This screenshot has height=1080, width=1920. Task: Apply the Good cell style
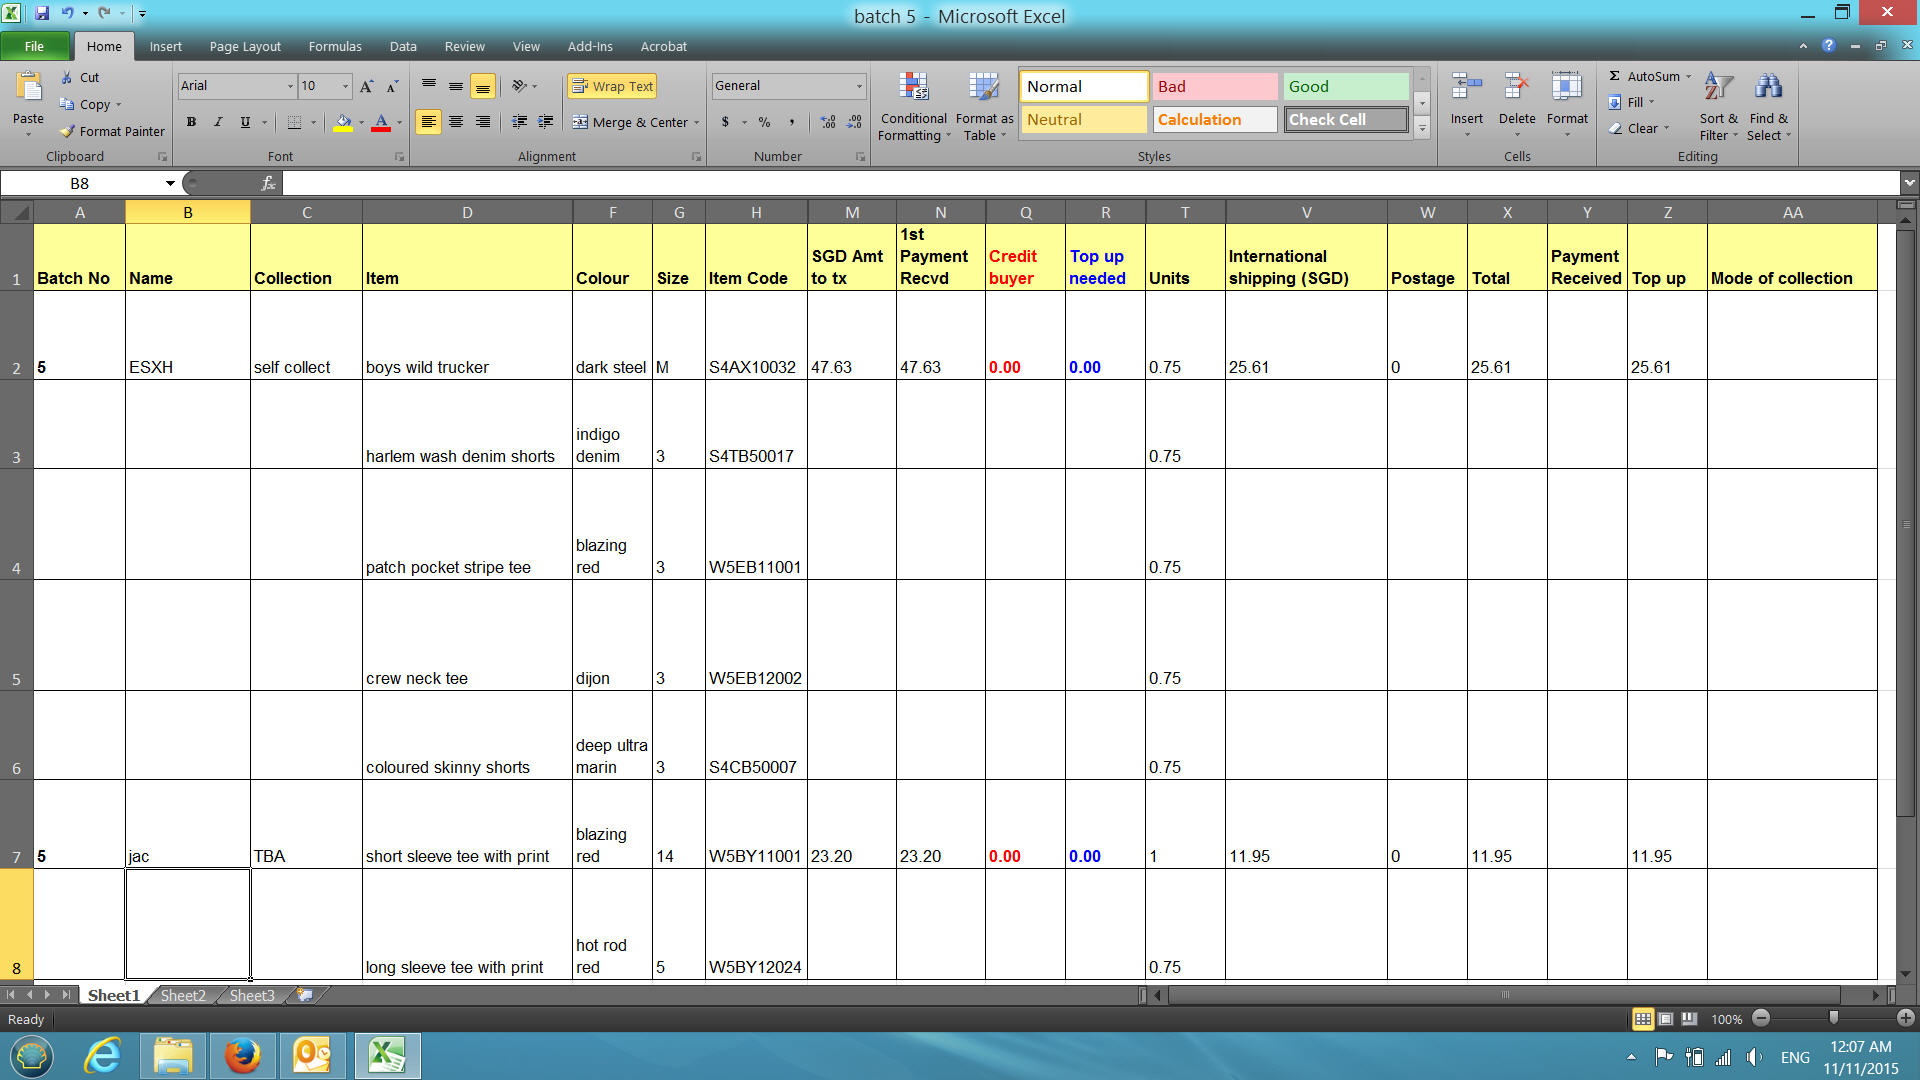pyautogui.click(x=1346, y=86)
